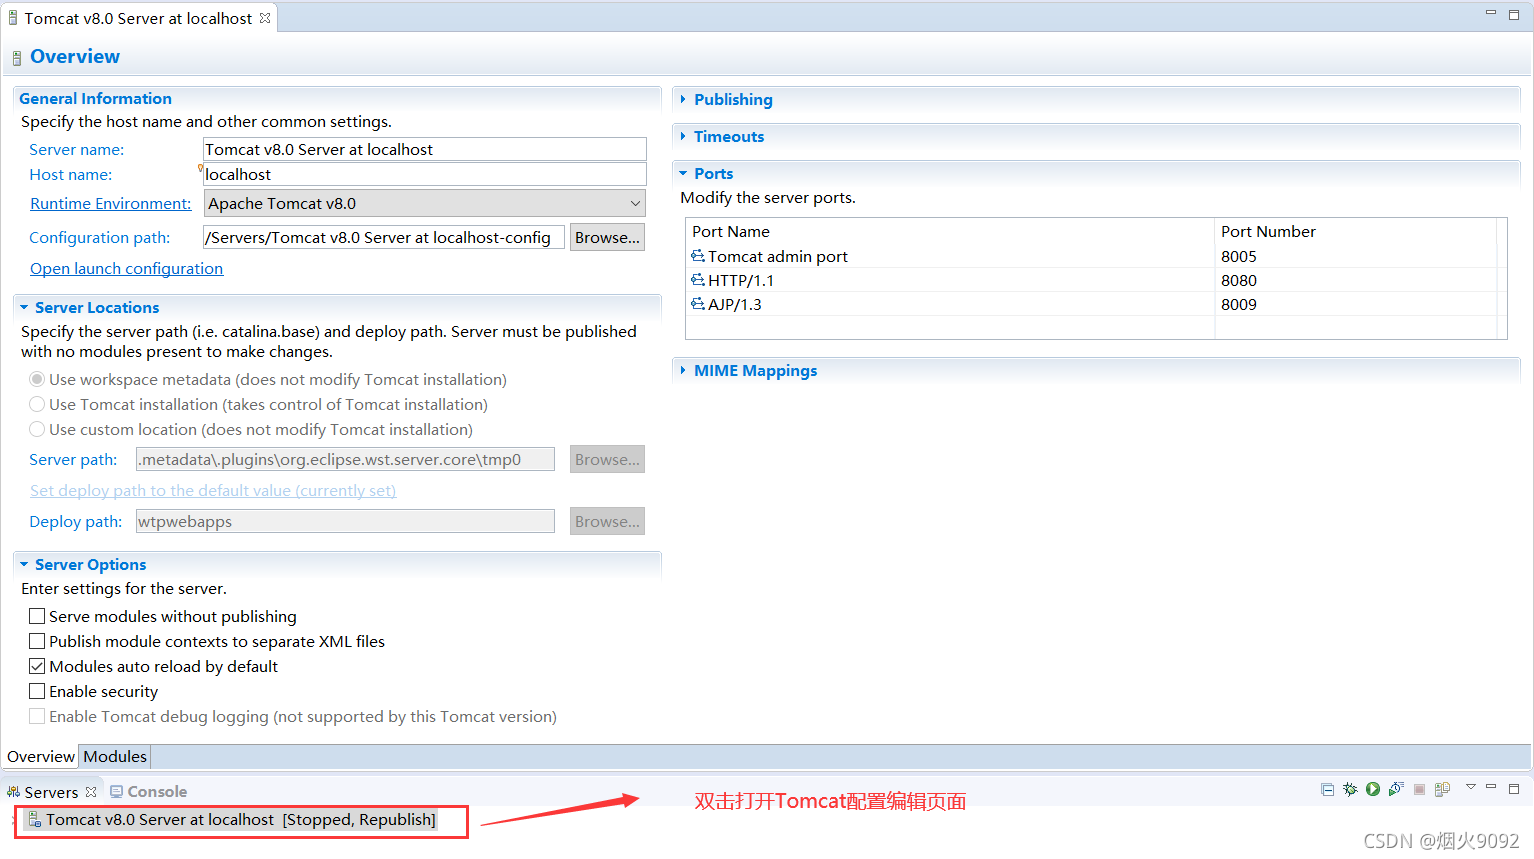Profile the server
The height and width of the screenshot is (859, 1534).
(x=1397, y=789)
